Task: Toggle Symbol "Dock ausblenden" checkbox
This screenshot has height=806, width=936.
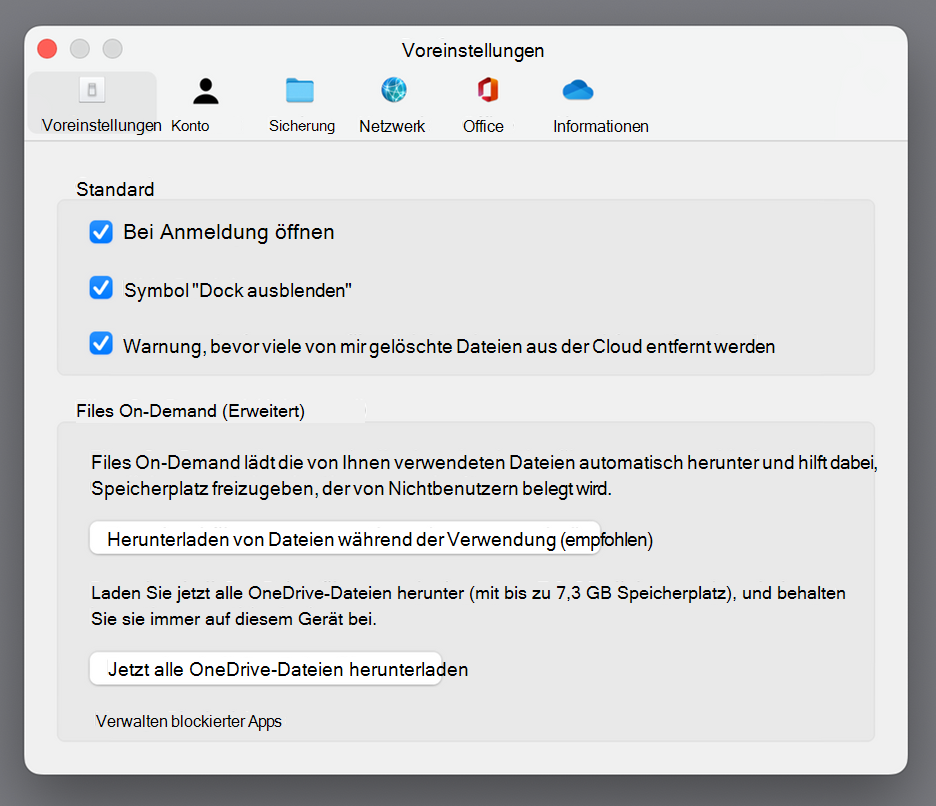Action: [x=101, y=288]
